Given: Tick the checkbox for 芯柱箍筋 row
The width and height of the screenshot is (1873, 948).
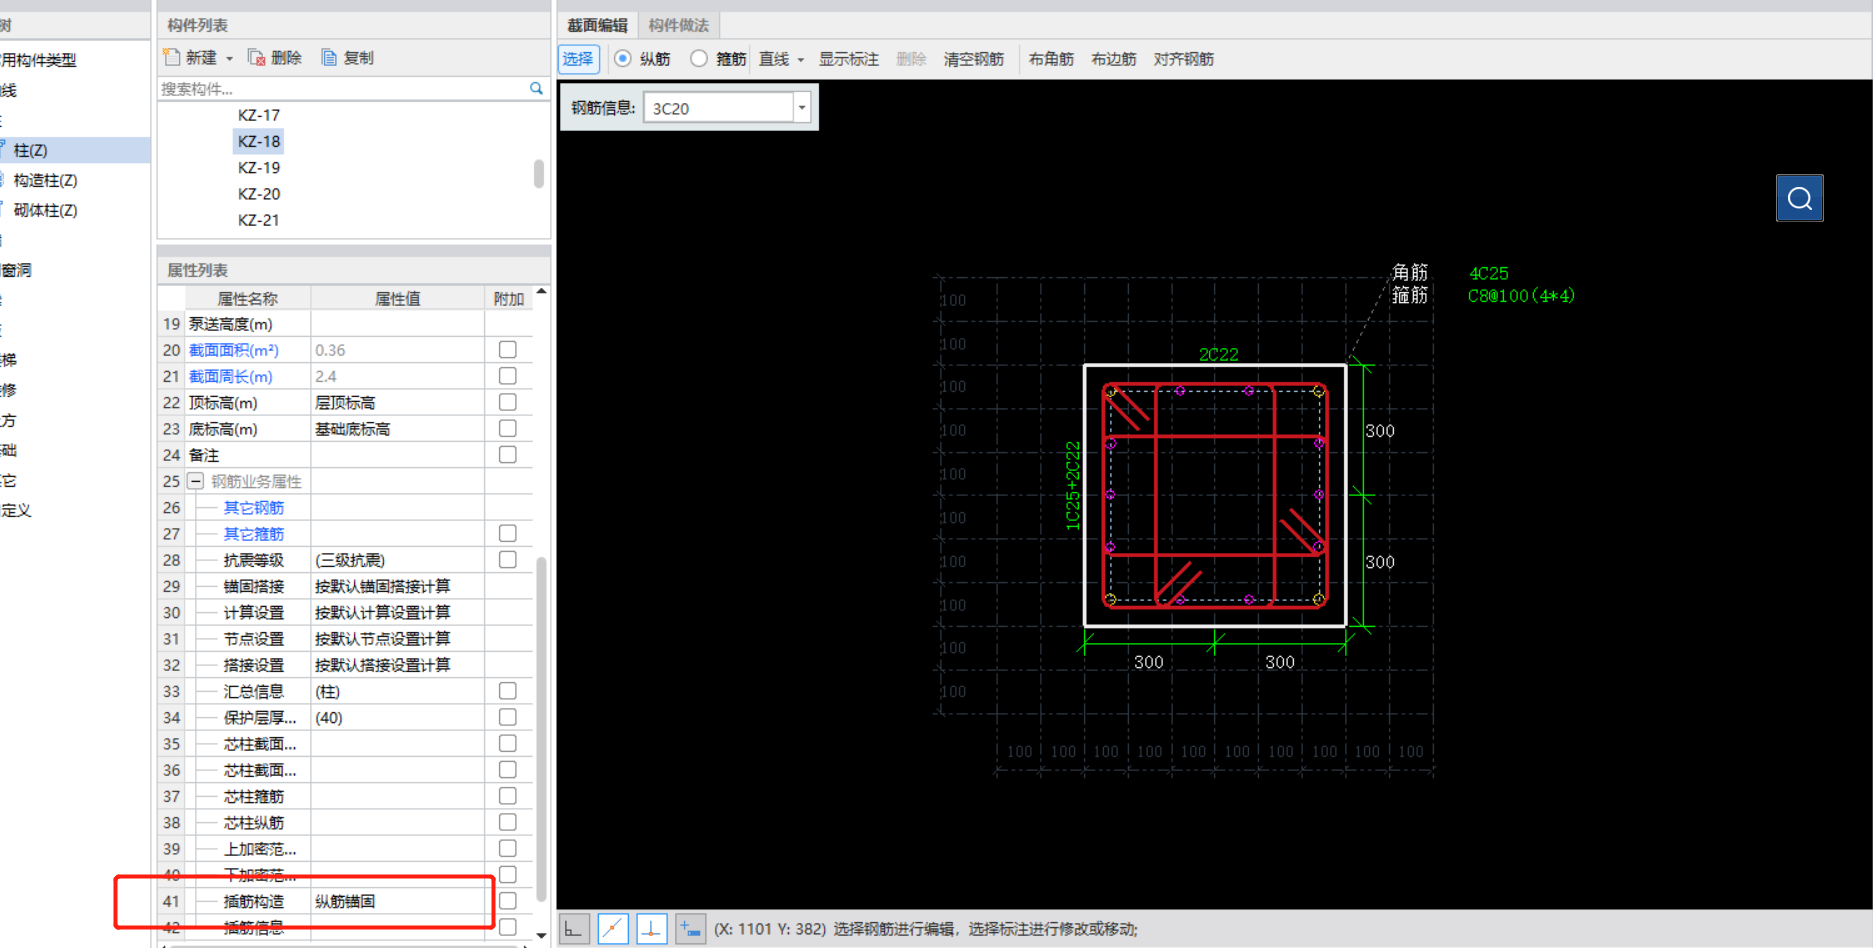Looking at the screenshot, I should coord(508,796).
